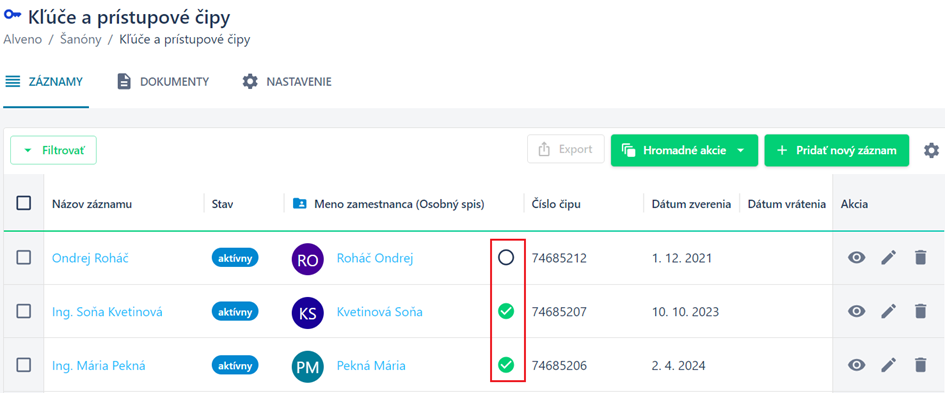This screenshot has height=393, width=945.
Task: Click Pridať nový záznam button
Action: [x=837, y=150]
